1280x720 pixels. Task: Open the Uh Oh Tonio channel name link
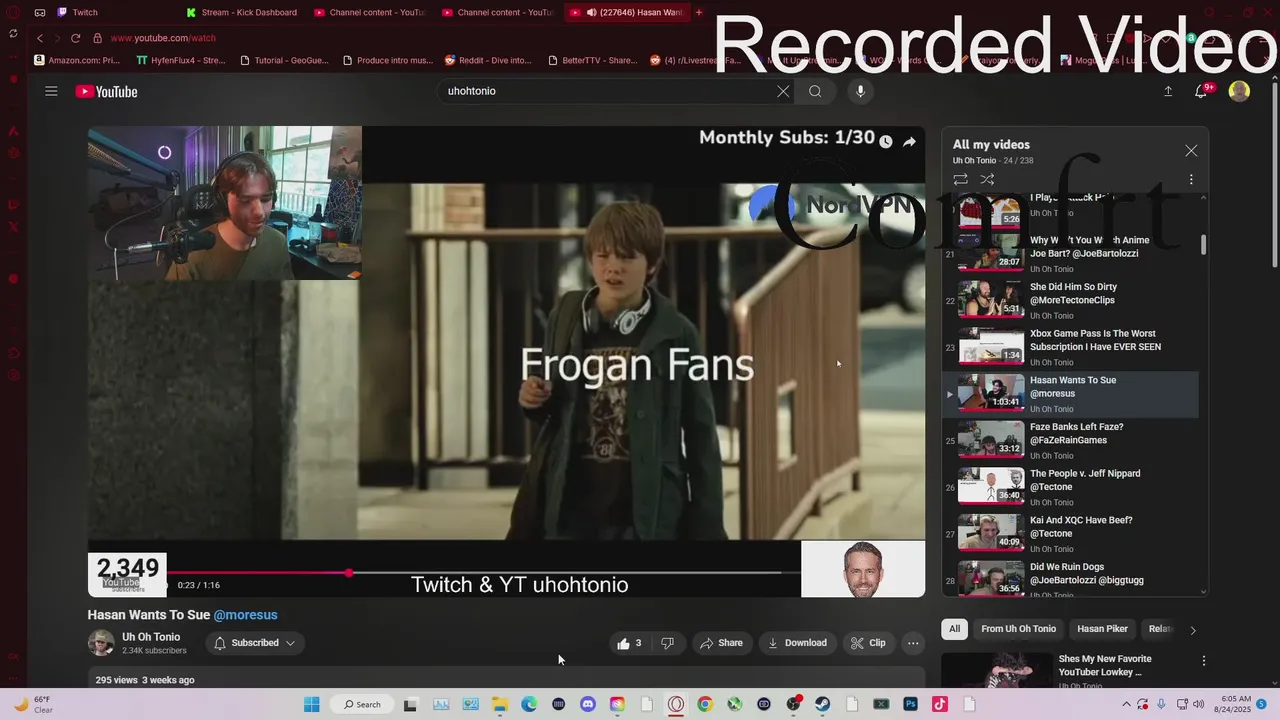151,637
